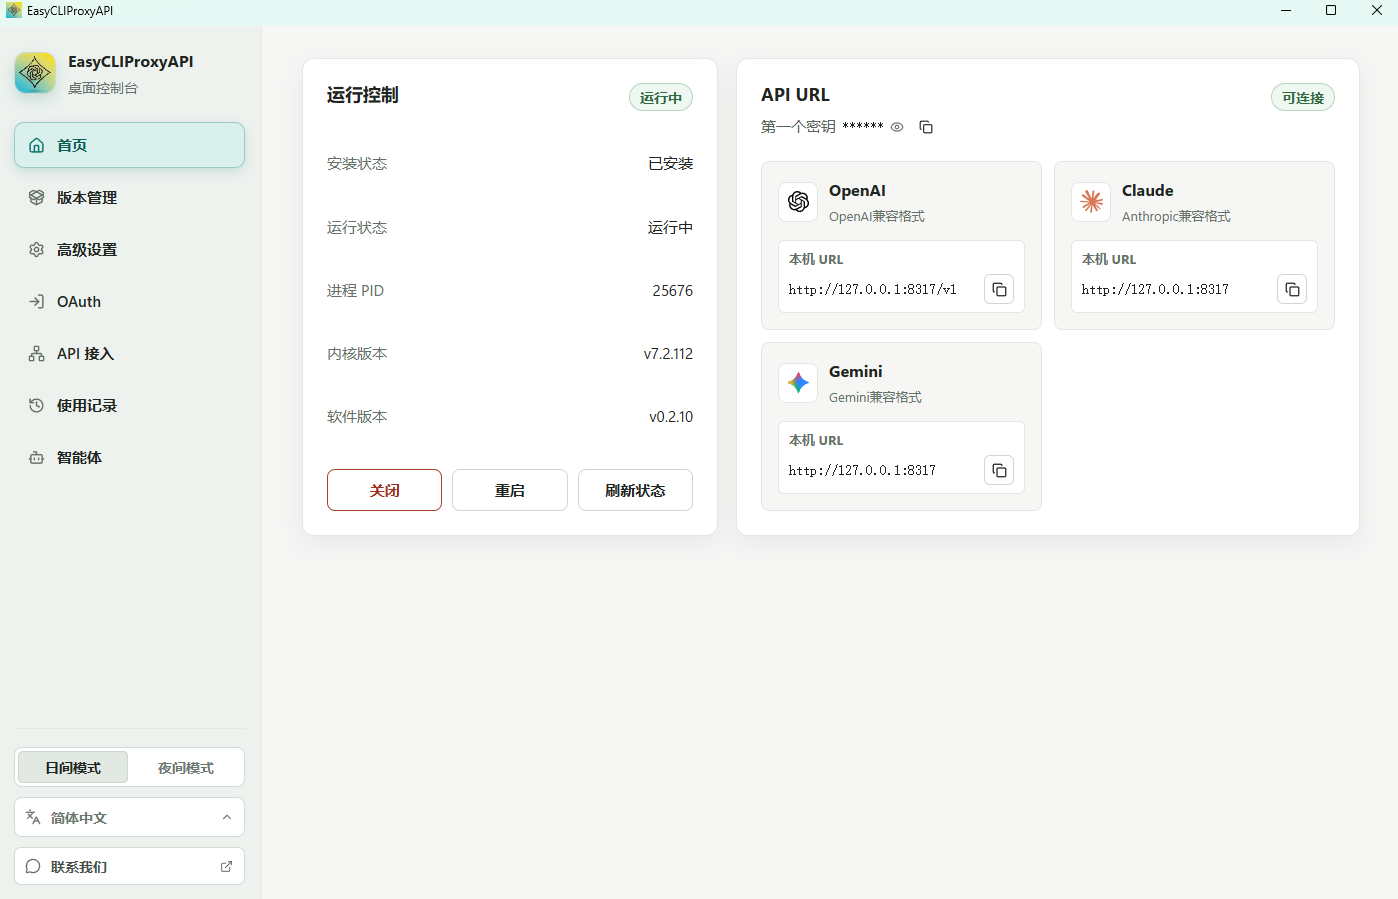
Task: Maximize the EasyCLIProxyAPI window
Action: pos(1331,10)
